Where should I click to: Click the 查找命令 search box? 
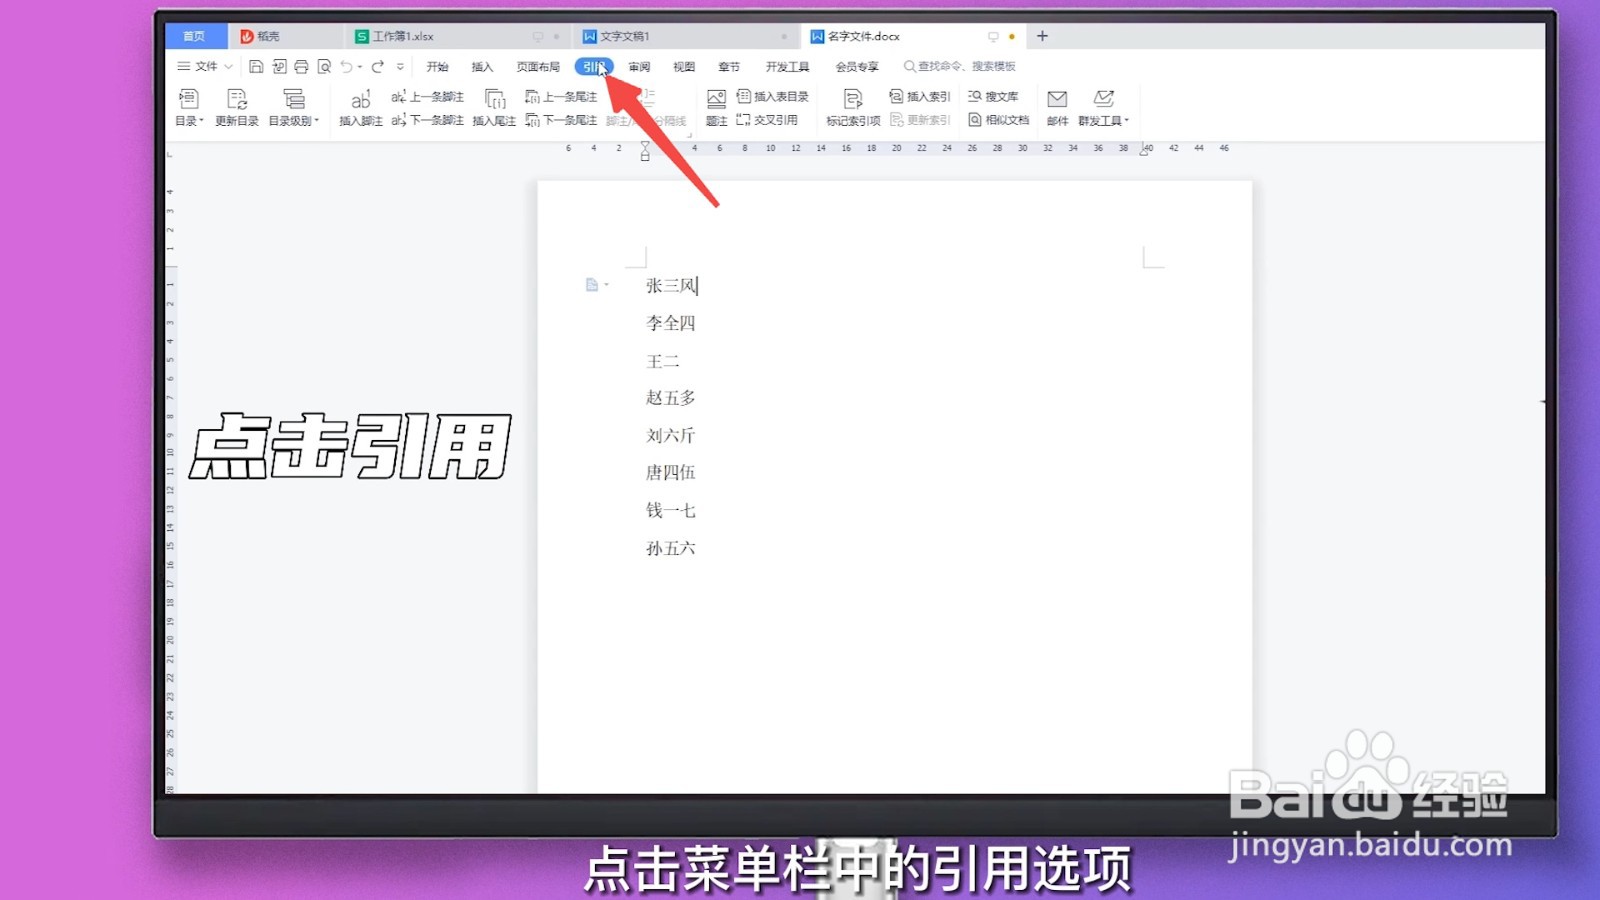pyautogui.click(x=960, y=66)
